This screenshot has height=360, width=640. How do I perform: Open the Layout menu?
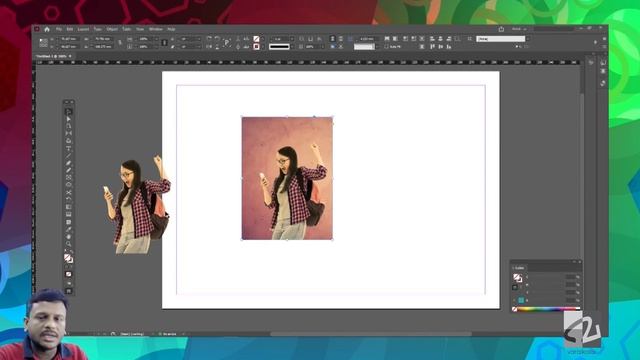[x=83, y=29]
